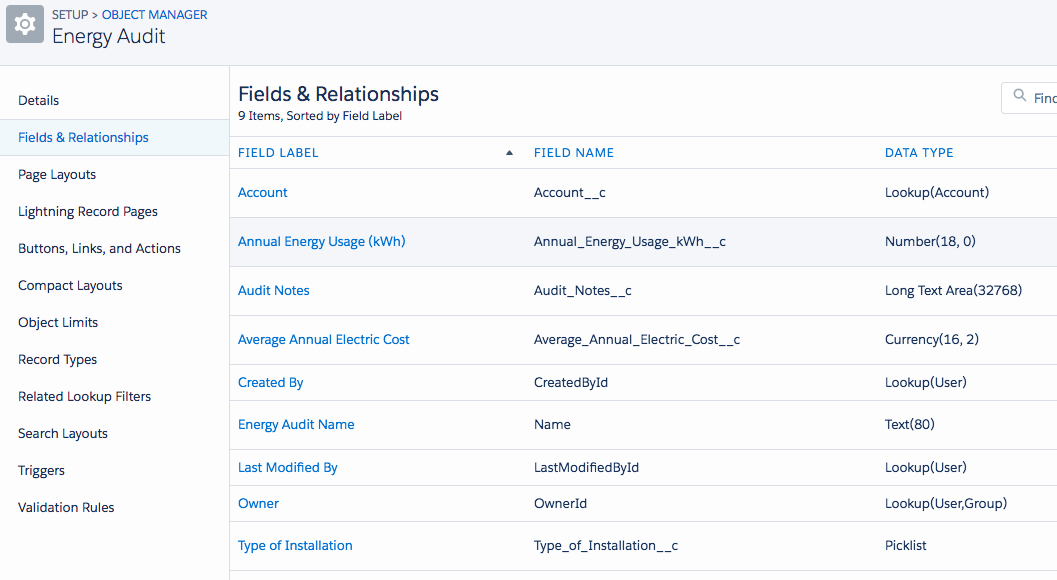This screenshot has height=580, width=1057.
Task: Open Page Layouts section
Action: pos(57,174)
